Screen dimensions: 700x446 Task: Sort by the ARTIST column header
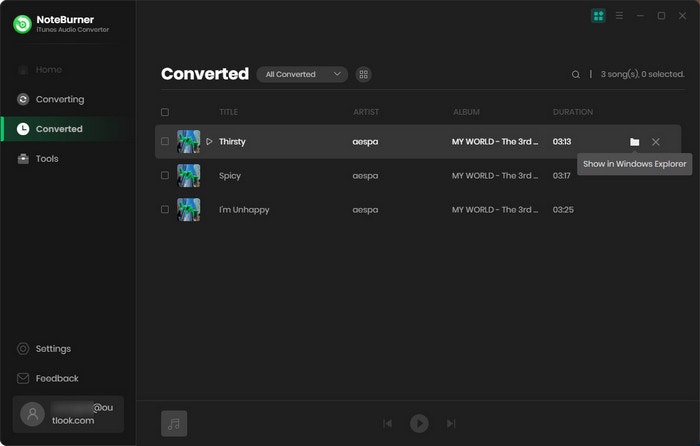click(366, 112)
